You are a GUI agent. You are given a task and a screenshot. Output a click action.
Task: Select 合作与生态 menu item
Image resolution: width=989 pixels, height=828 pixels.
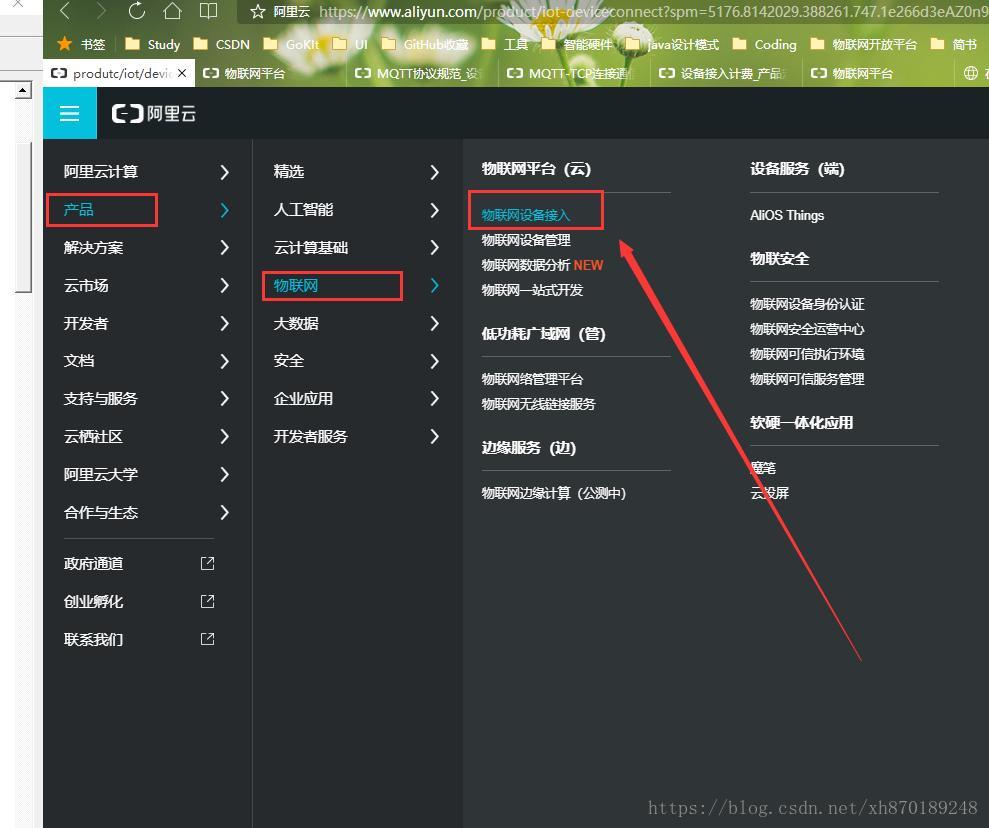pyautogui.click(x=100, y=512)
